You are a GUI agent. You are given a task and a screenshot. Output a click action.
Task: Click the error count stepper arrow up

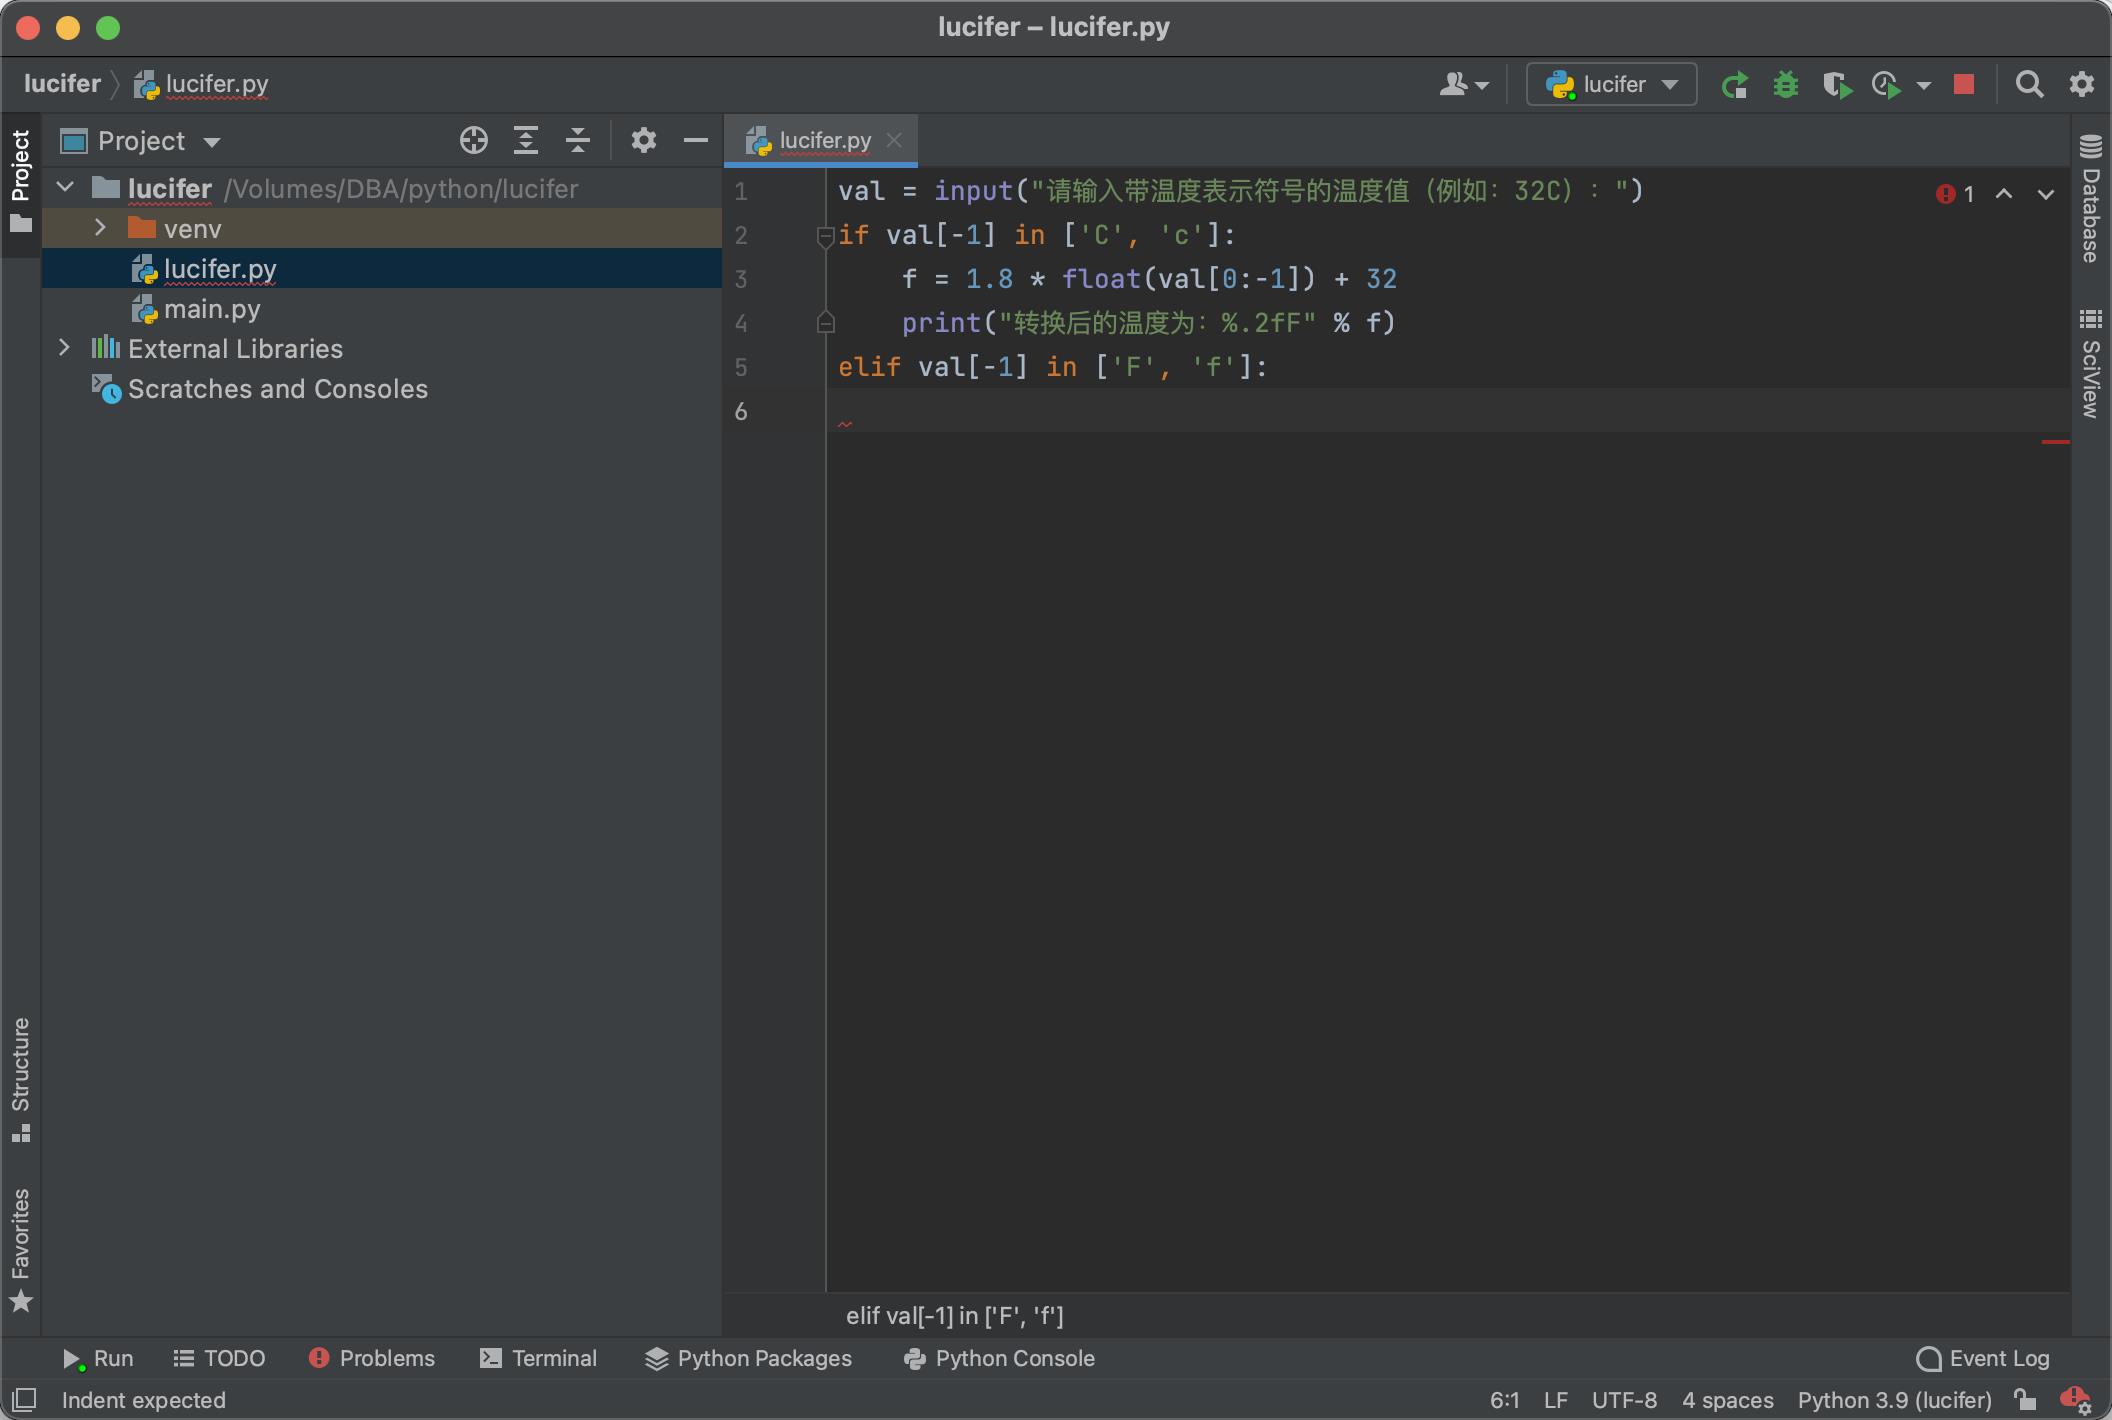click(2003, 193)
